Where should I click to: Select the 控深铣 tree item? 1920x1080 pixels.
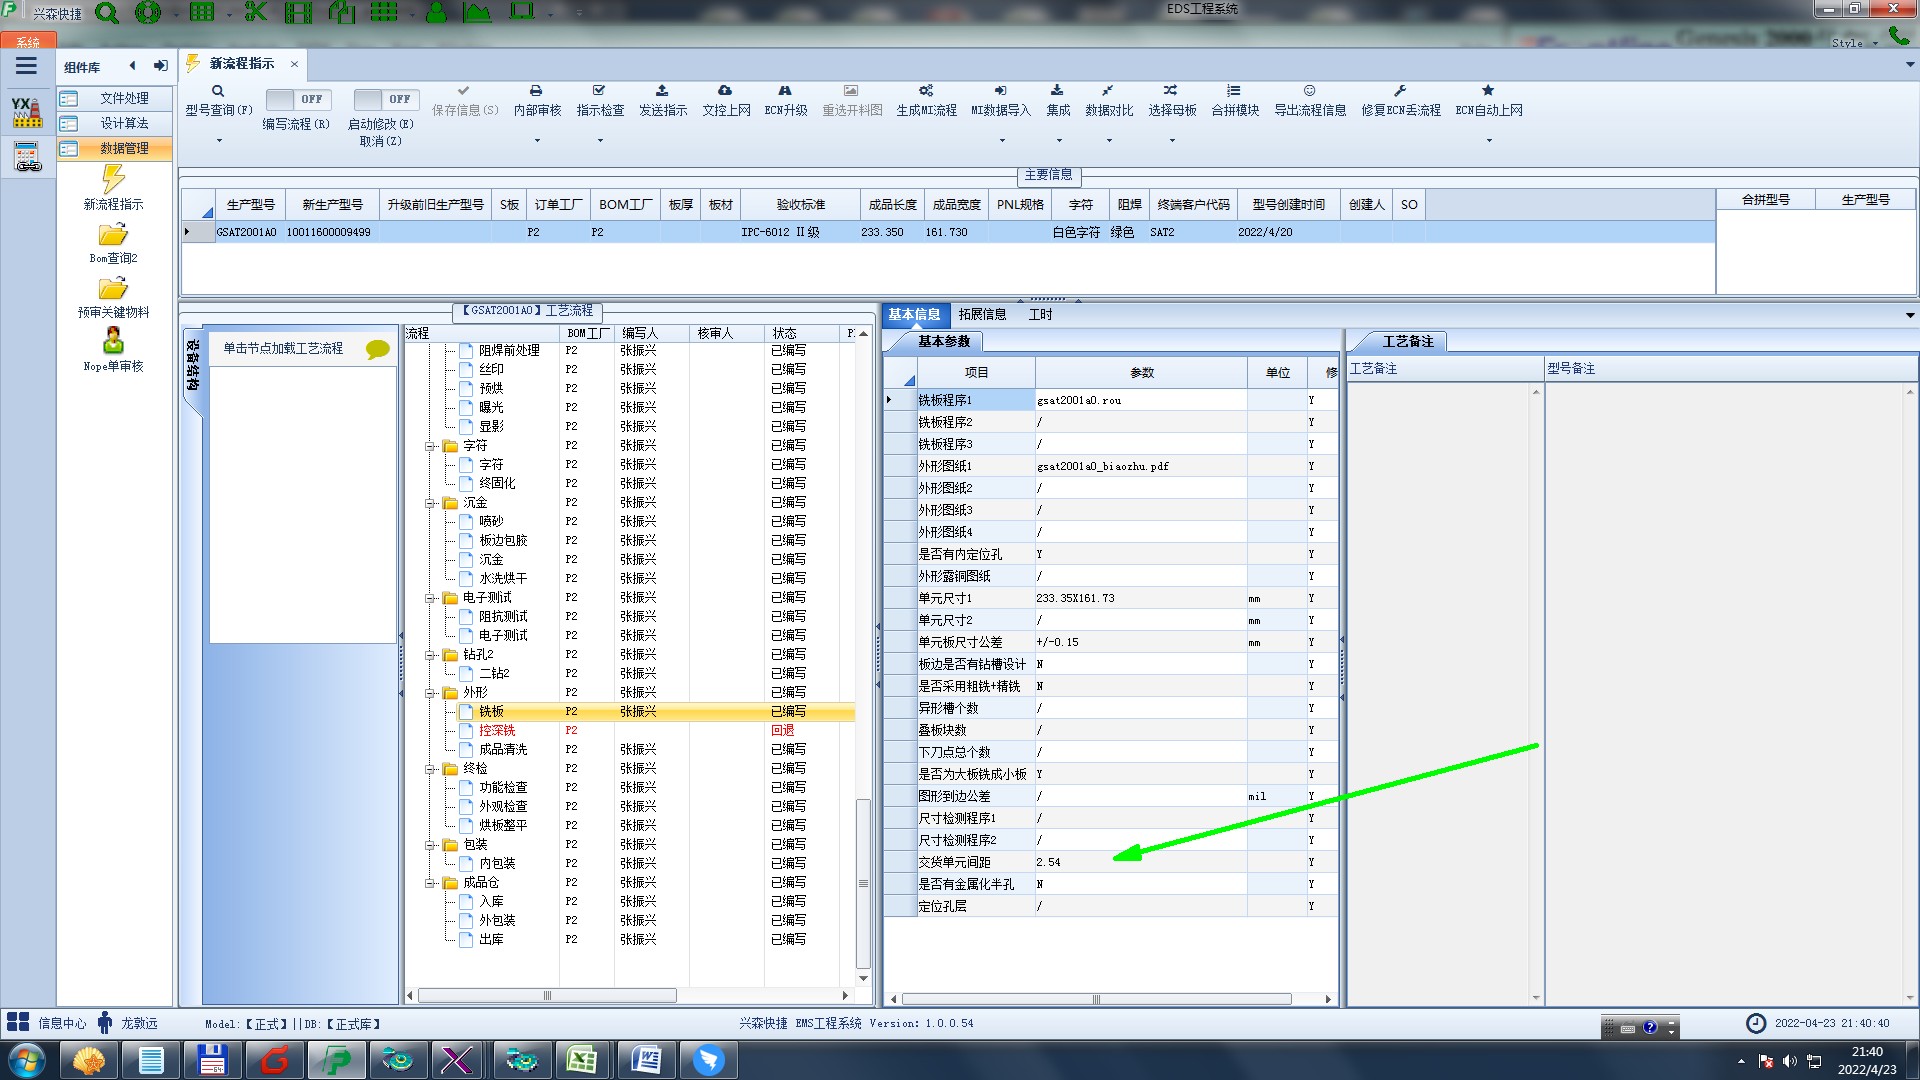coord(497,730)
